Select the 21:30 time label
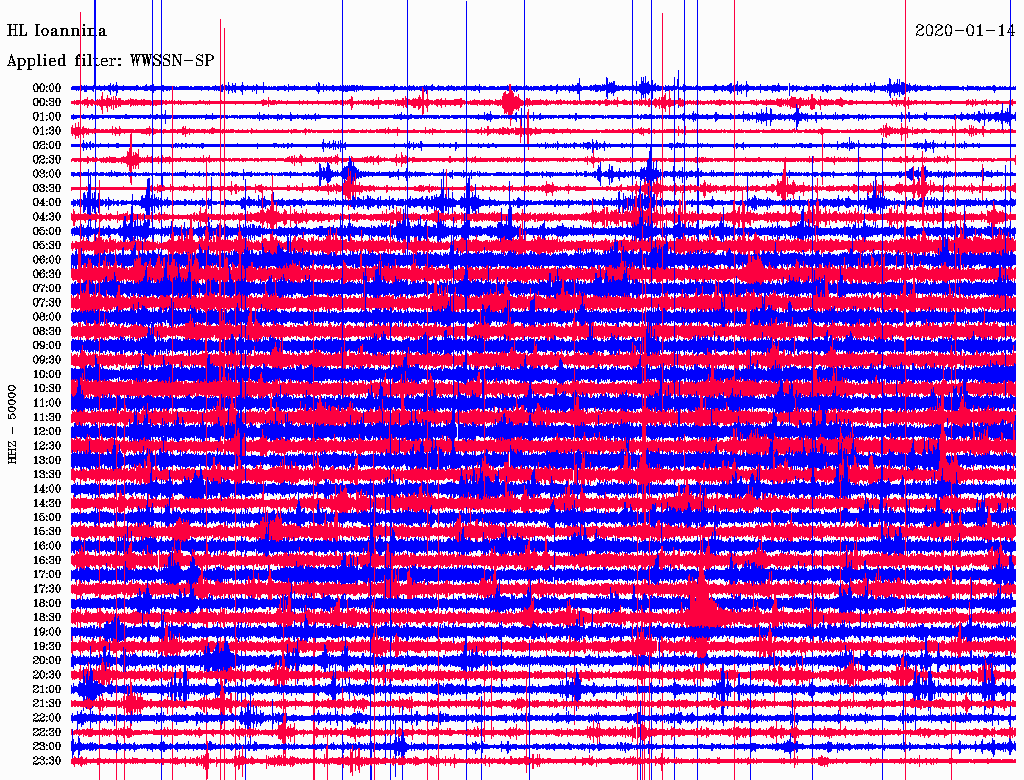 (46, 704)
